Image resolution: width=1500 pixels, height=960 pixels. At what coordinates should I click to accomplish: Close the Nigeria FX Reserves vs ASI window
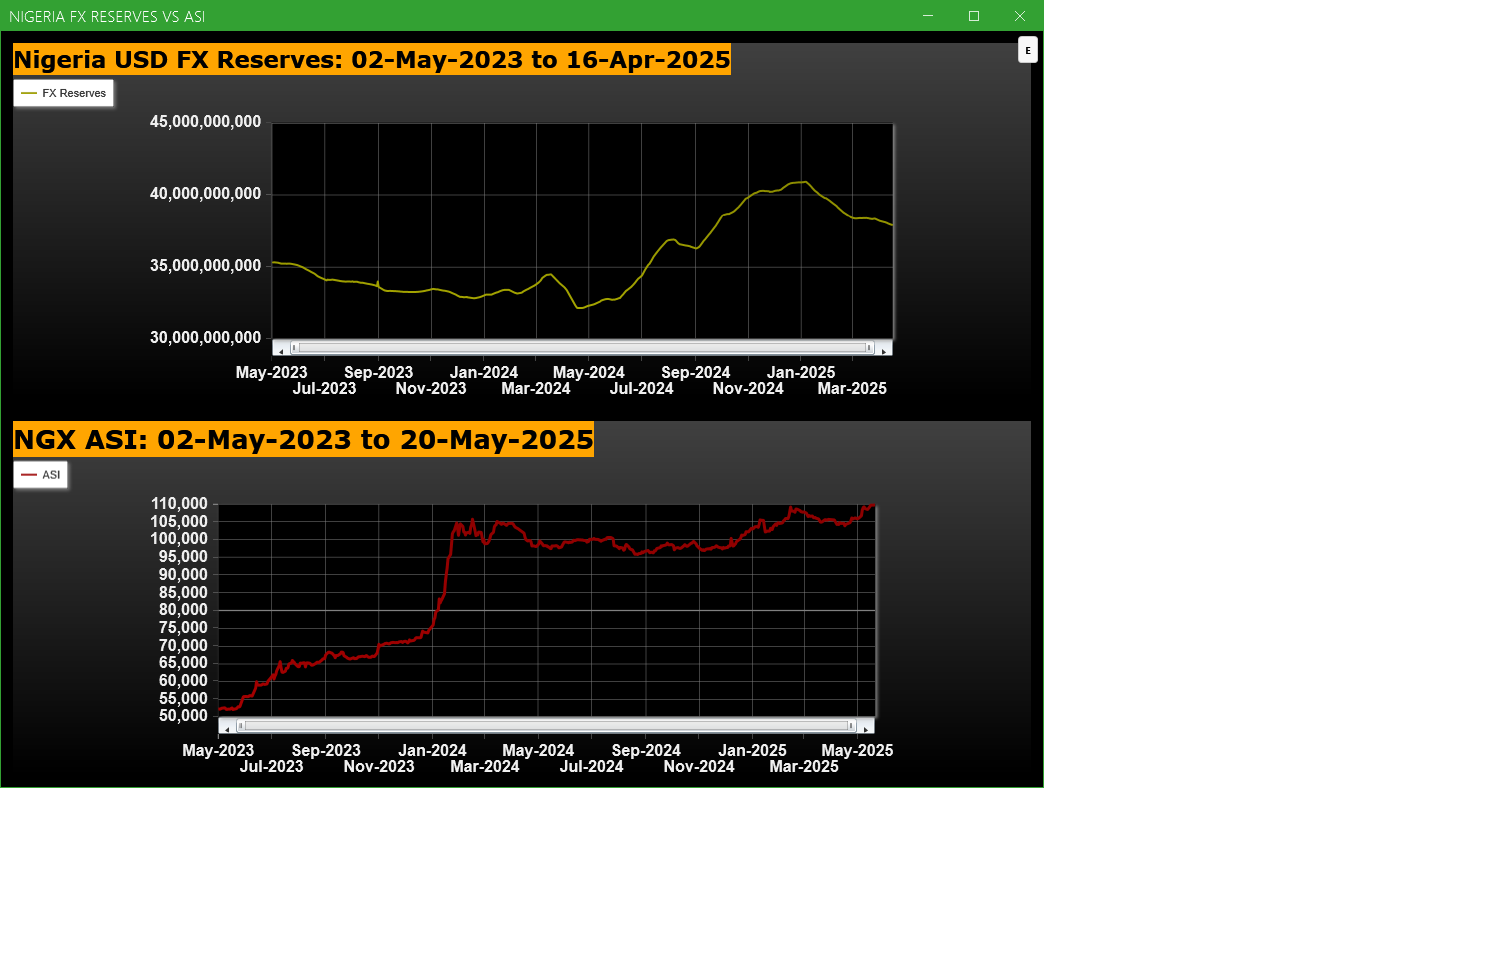pyautogui.click(x=1020, y=16)
